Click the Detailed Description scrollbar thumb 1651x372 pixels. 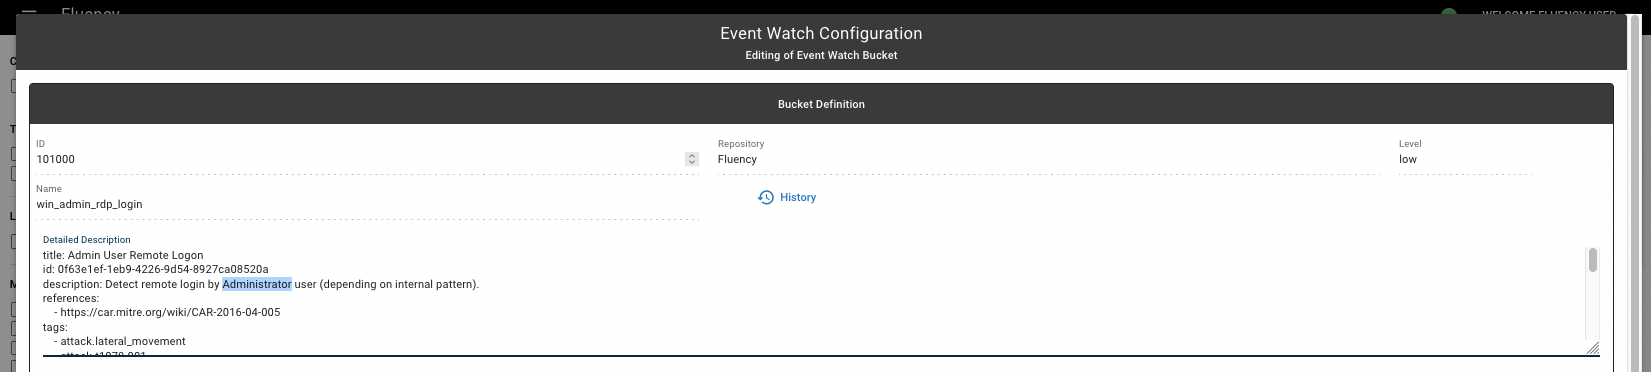click(x=1593, y=260)
